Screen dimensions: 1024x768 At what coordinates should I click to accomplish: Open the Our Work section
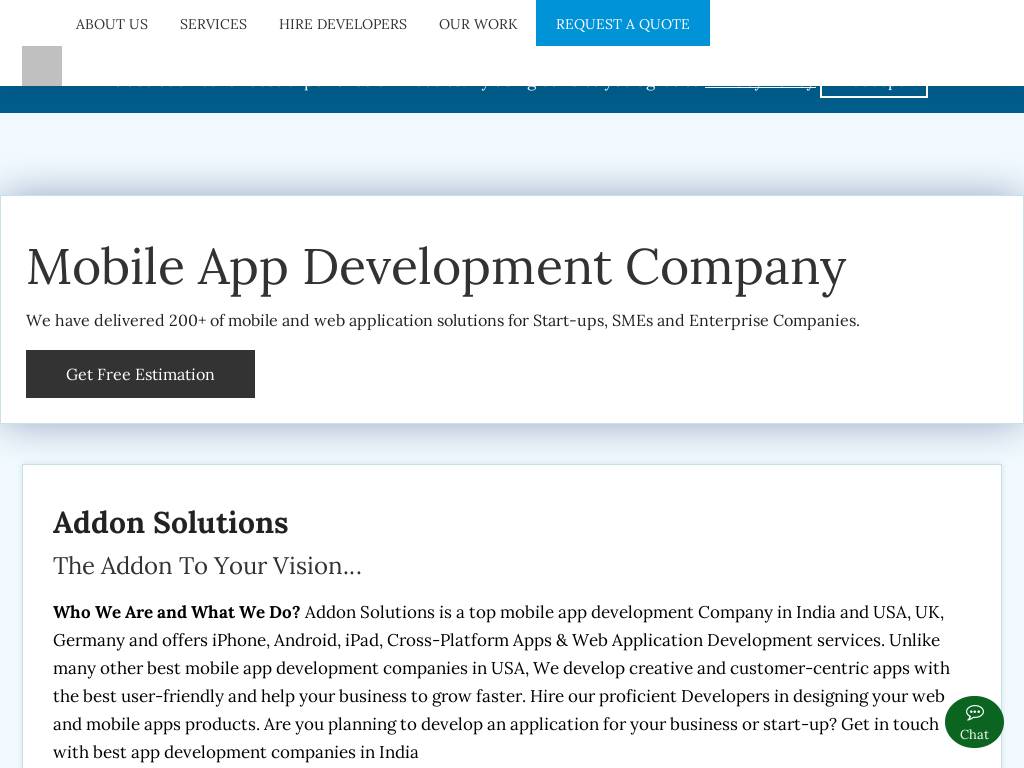pos(478,24)
